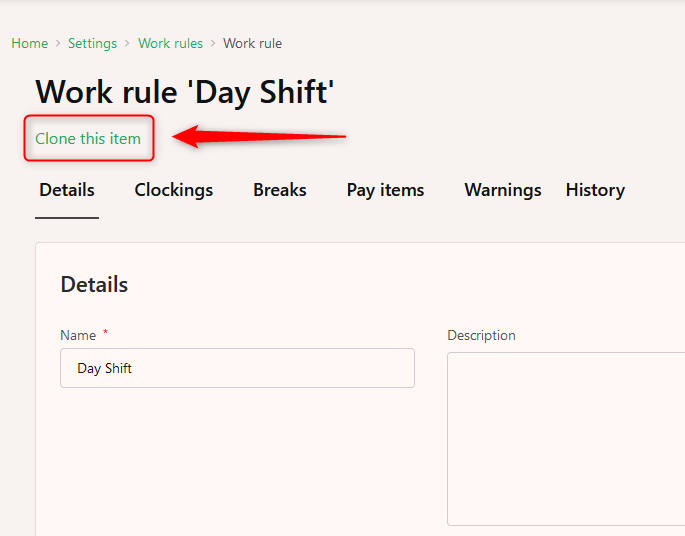This screenshot has height=536, width=685.
Task: Click the chevron separator after Home
Action: pos(58,43)
